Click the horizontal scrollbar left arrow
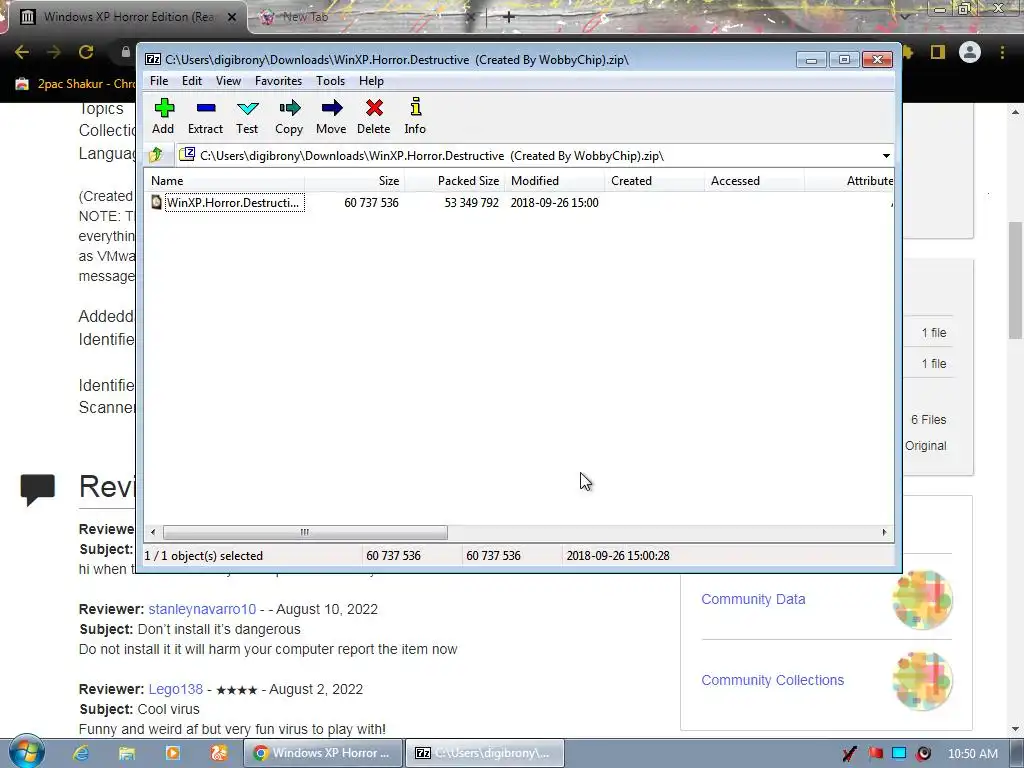Viewport: 1024px width, 768px height. pos(153,532)
